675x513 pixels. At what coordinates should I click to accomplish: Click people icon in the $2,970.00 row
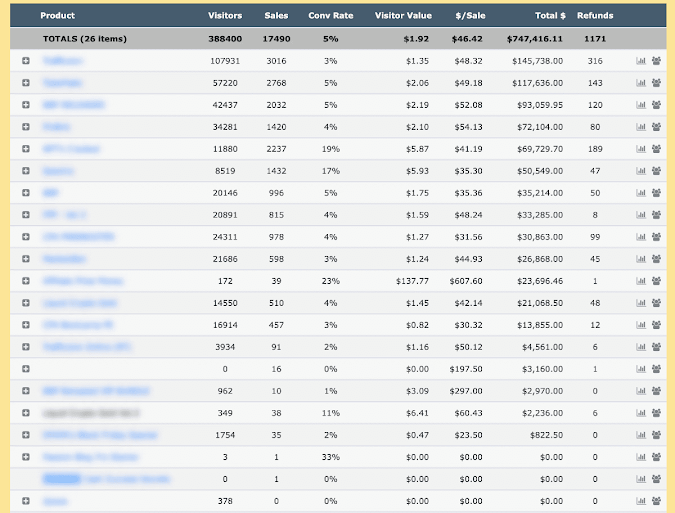pos(656,391)
